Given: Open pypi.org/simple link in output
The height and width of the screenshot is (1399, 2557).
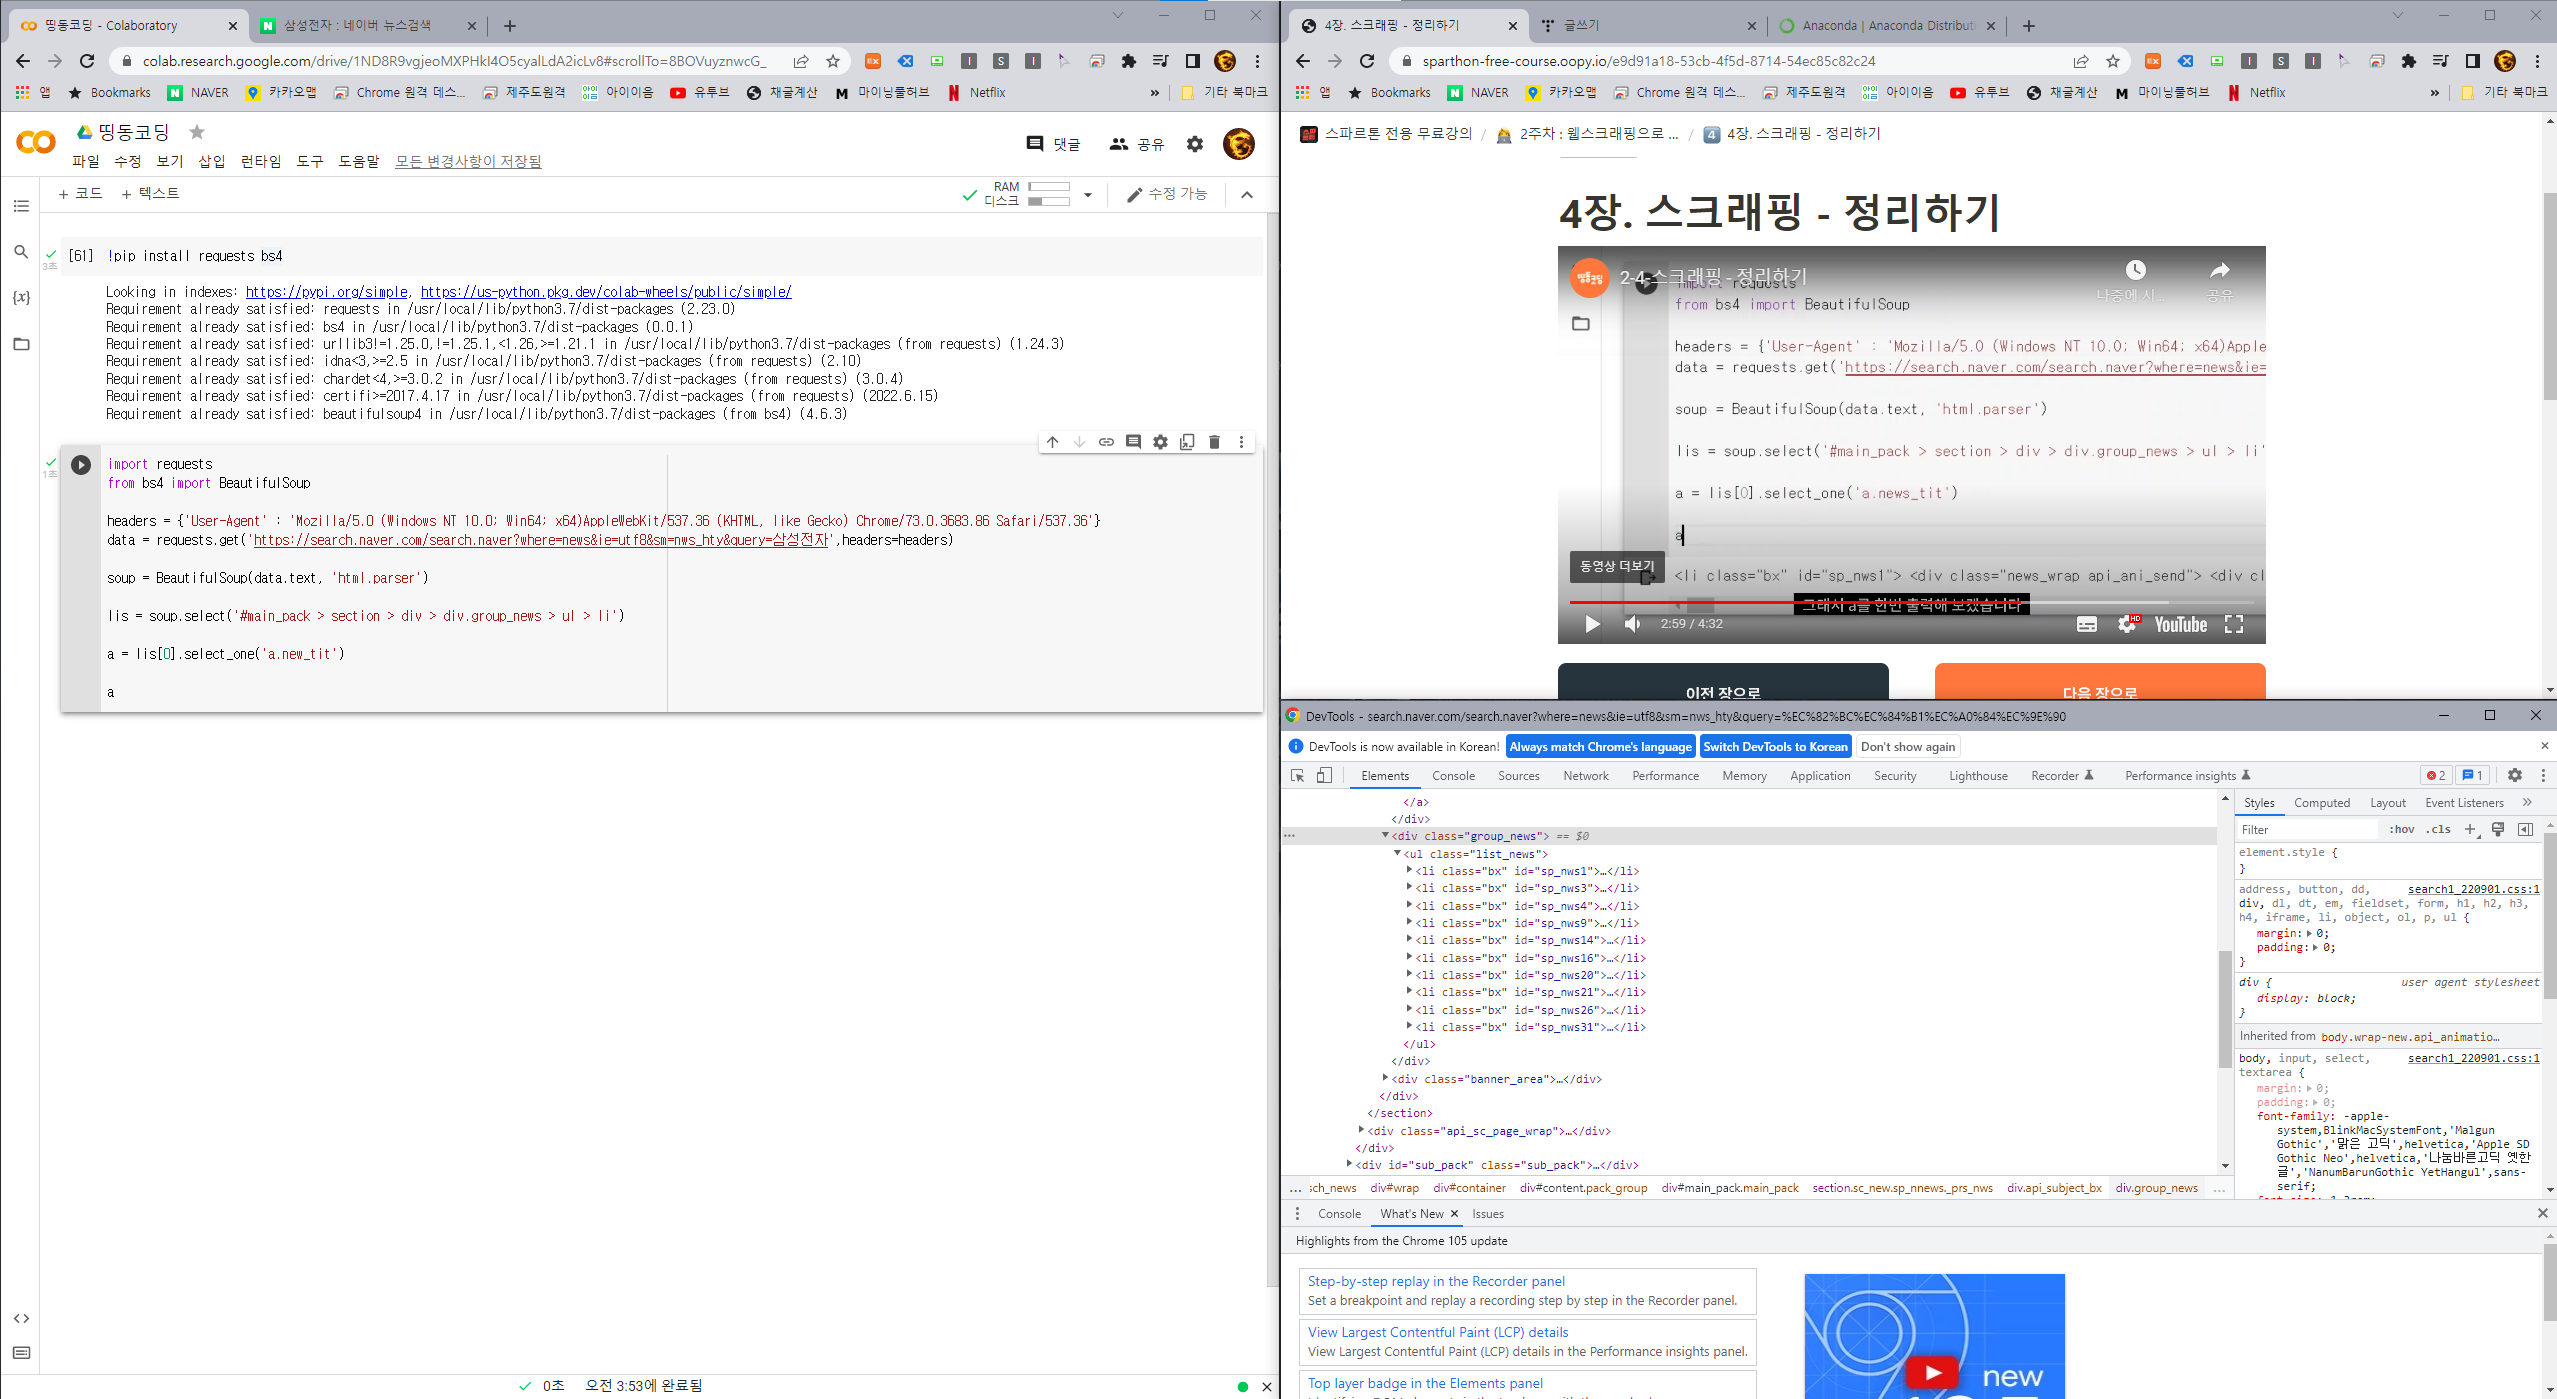Looking at the screenshot, I should [326, 292].
